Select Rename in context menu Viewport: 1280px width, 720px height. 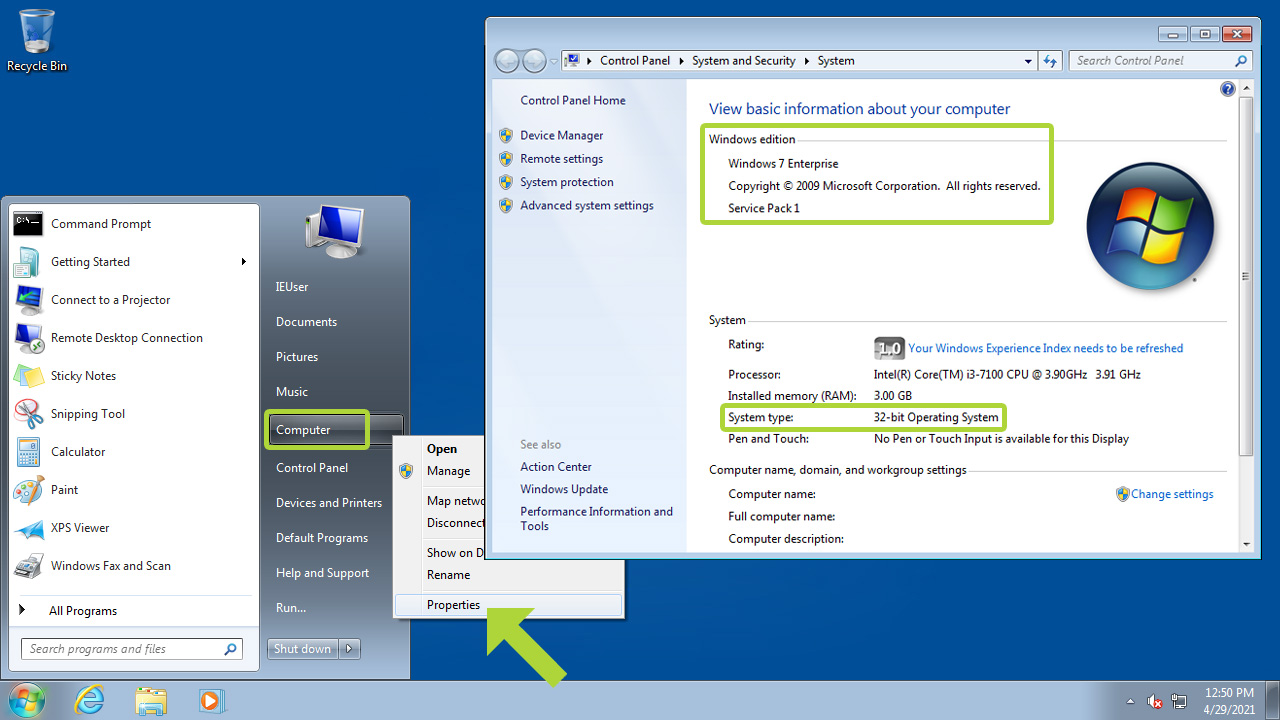(448, 575)
